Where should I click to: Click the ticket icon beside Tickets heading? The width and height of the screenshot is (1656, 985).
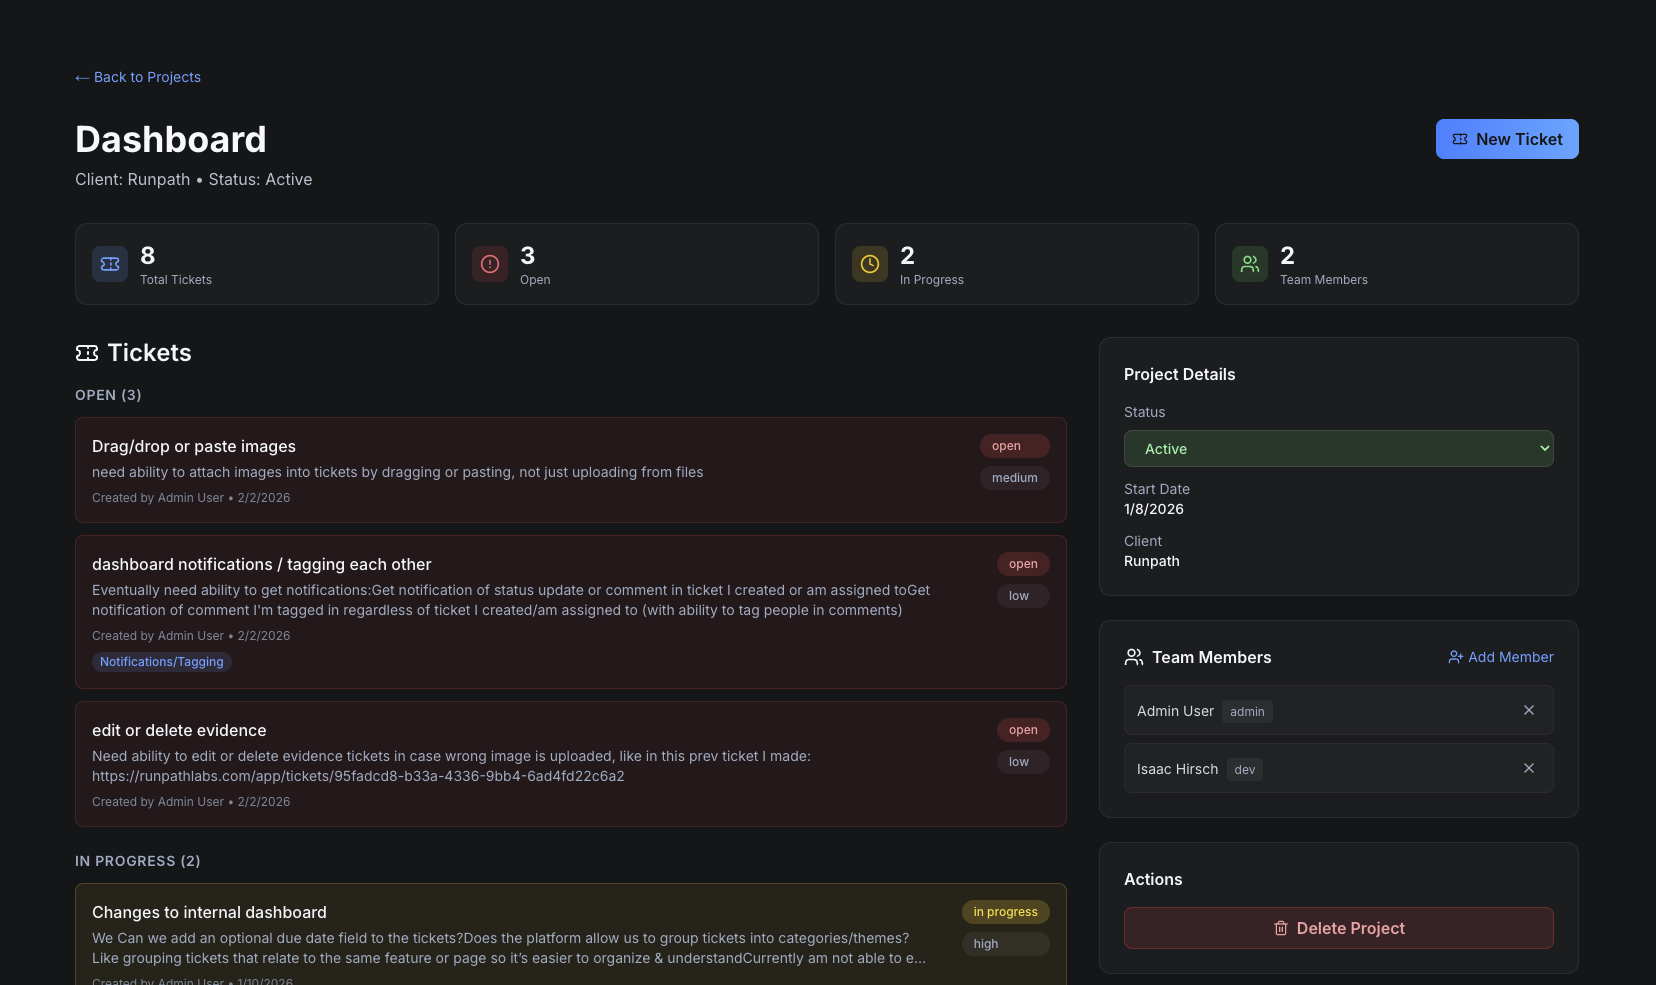tap(87, 353)
